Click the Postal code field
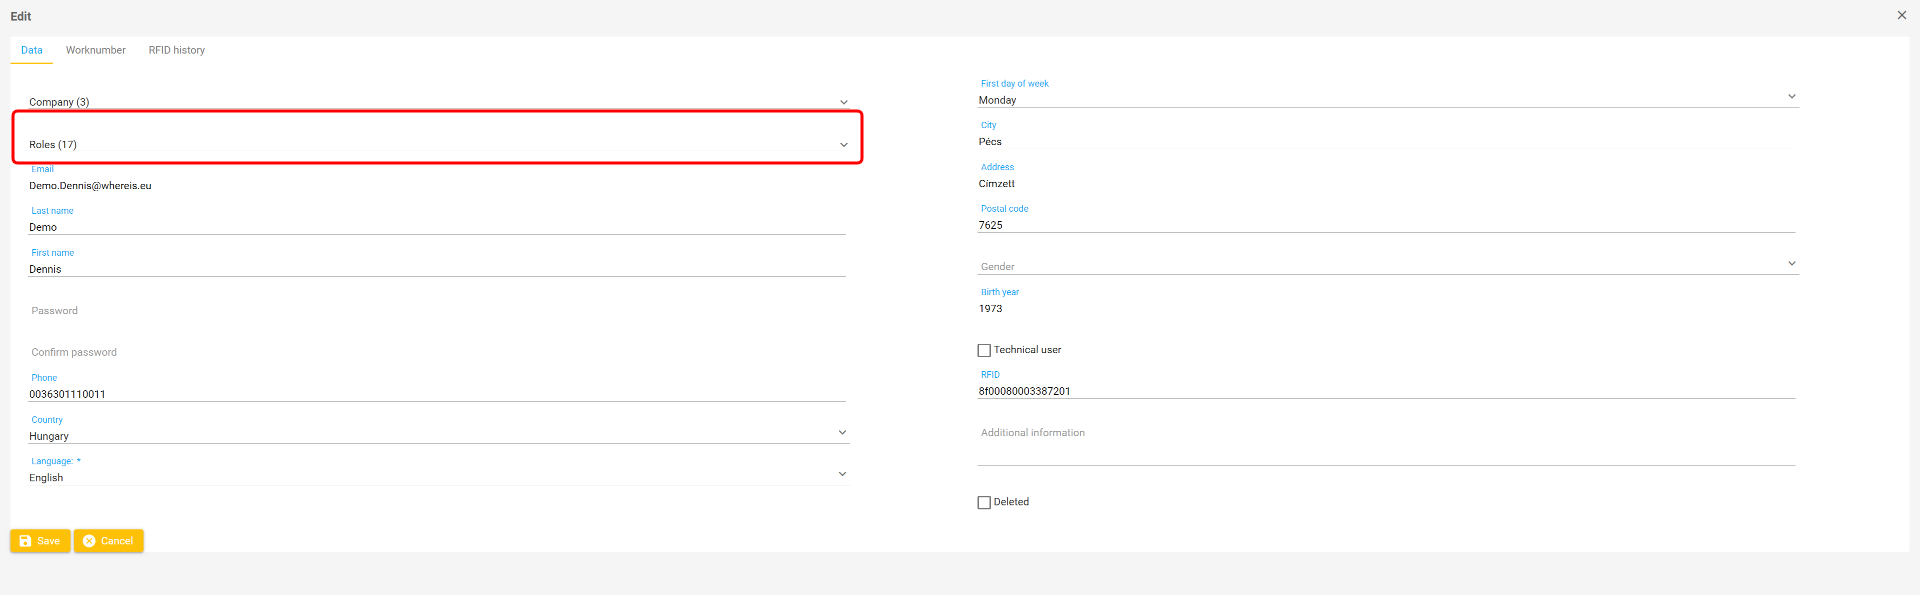Screen dimensions: 1920x595 (x=1385, y=225)
